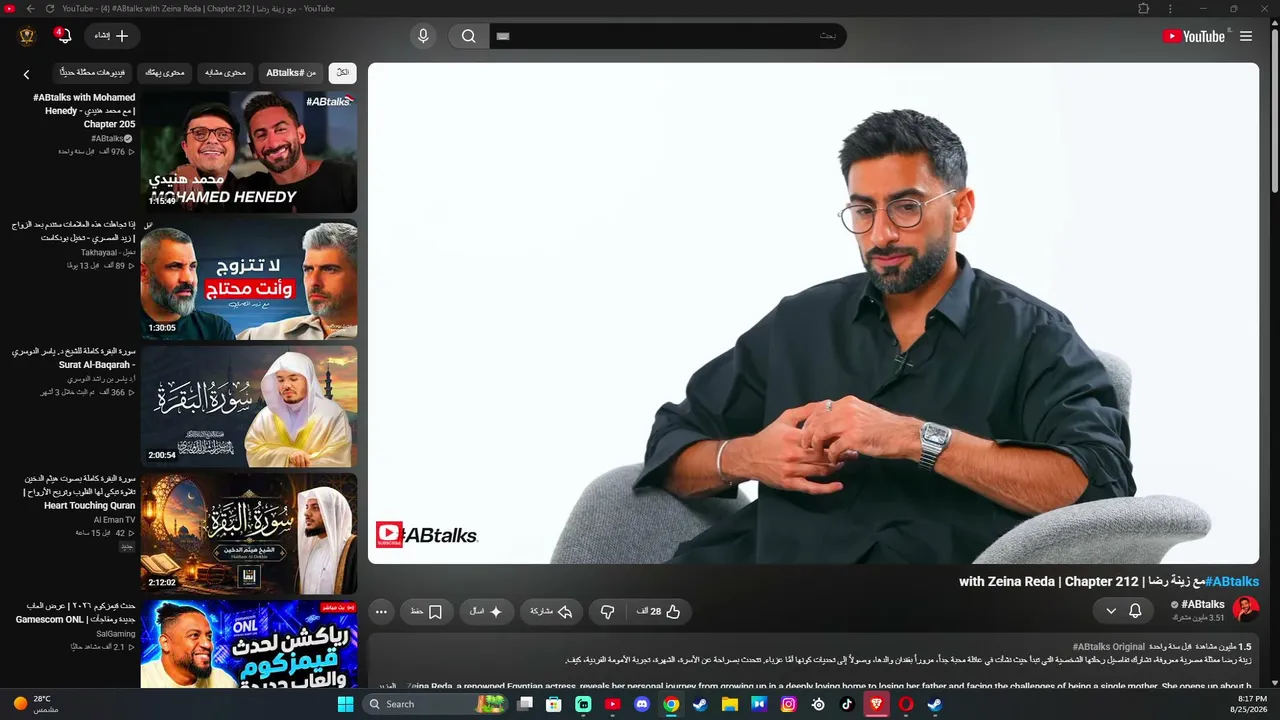Click the video player to pause or play

coord(813,313)
